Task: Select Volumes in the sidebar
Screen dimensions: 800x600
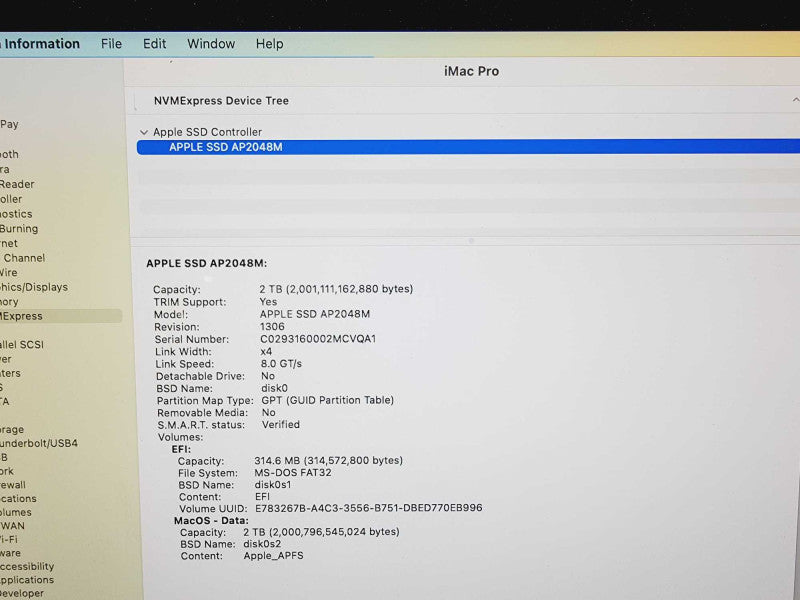Action: tap(16, 512)
